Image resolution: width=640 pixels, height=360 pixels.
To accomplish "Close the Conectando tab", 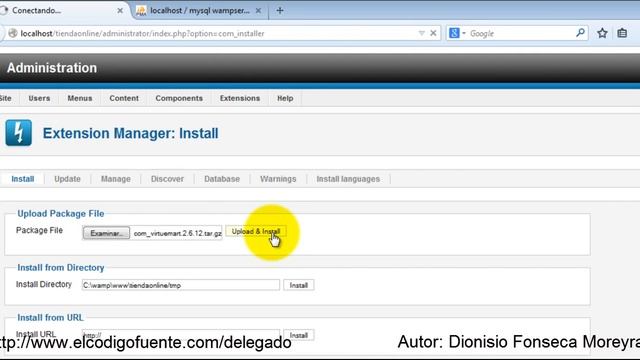I will 120,11.
